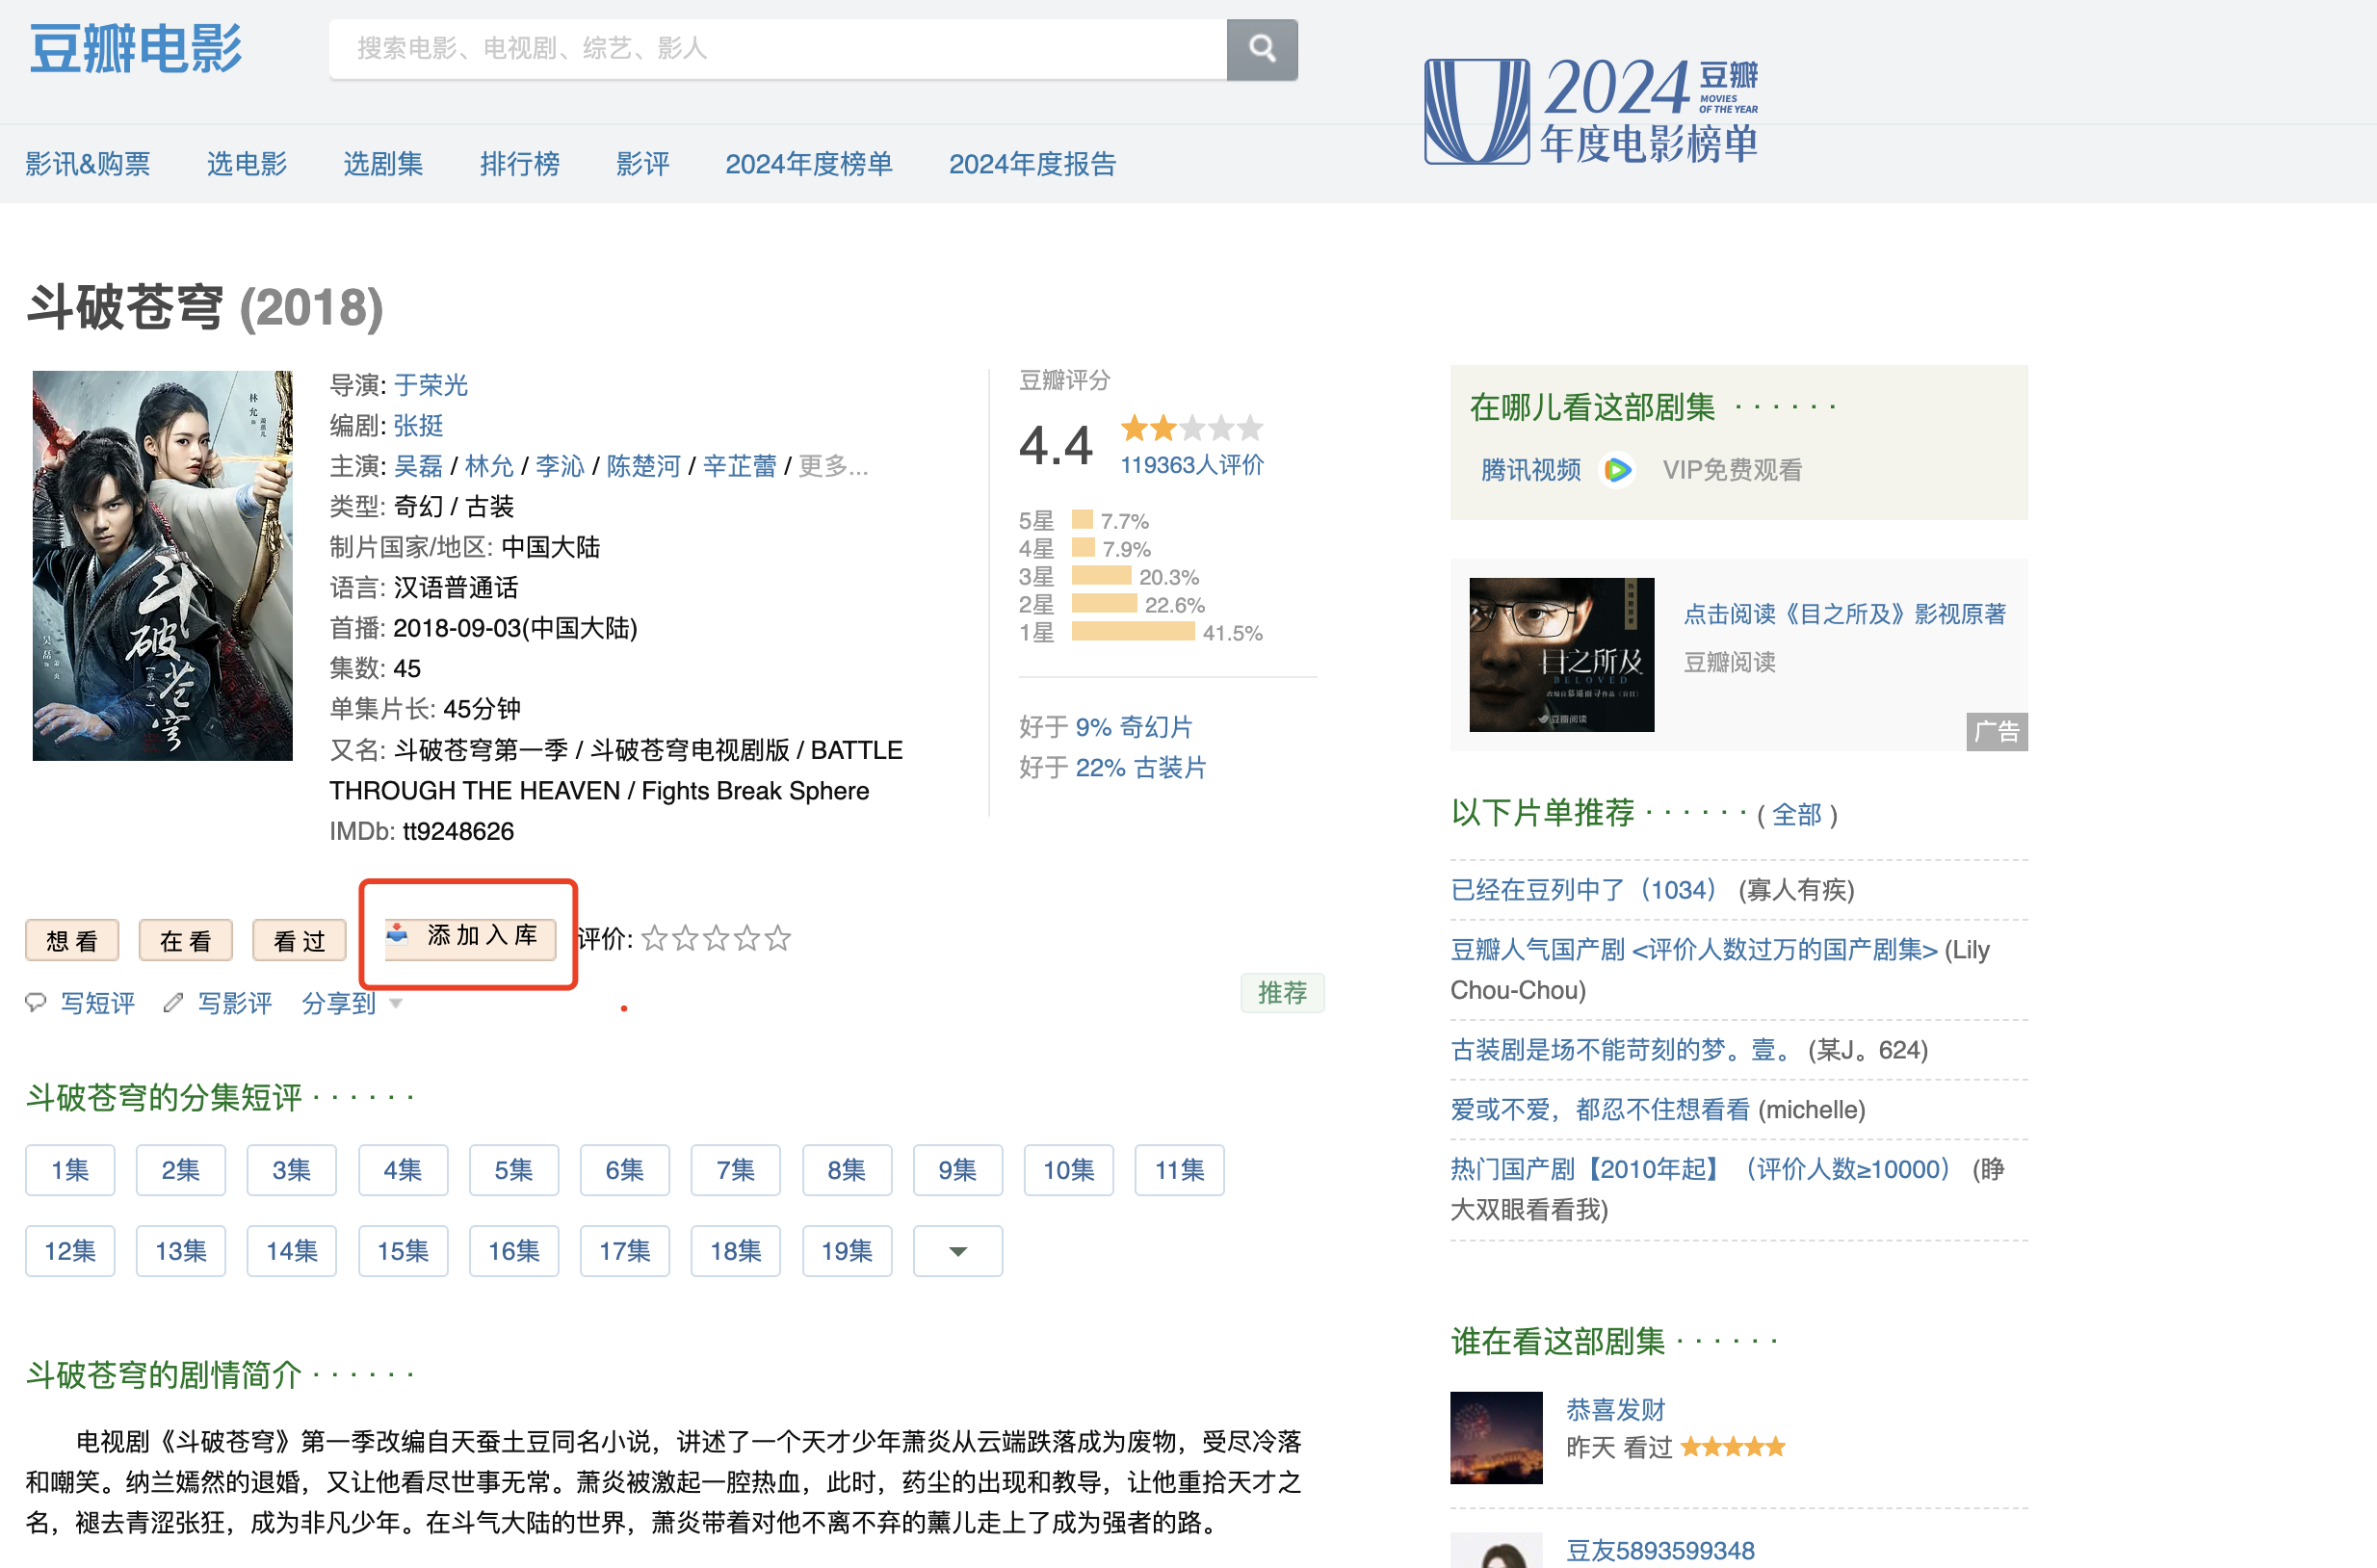Open episode 9集 short reviews
Image resolution: width=2377 pixels, height=1568 pixels.
[958, 1170]
